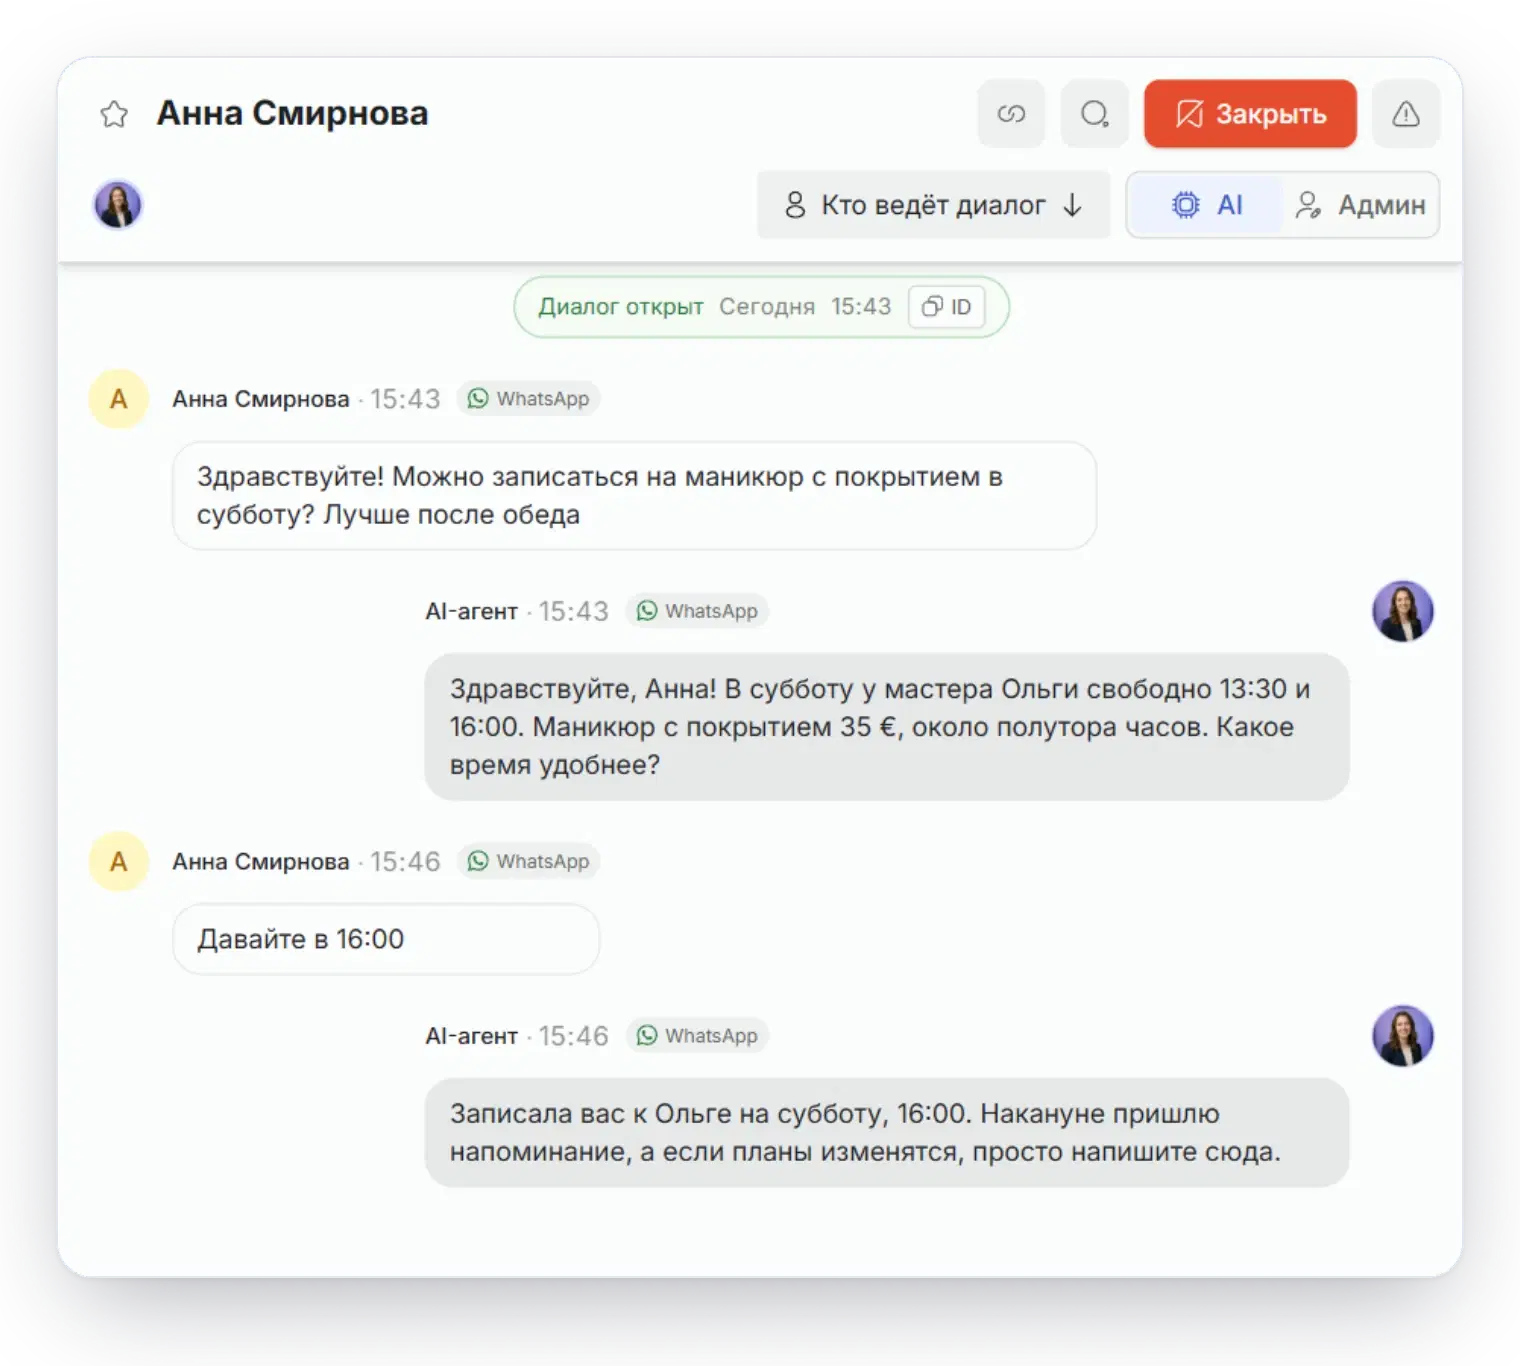Click Анна Смирнова avatar at 15:43 message
This screenshot has width=1520, height=1366.
[119, 399]
